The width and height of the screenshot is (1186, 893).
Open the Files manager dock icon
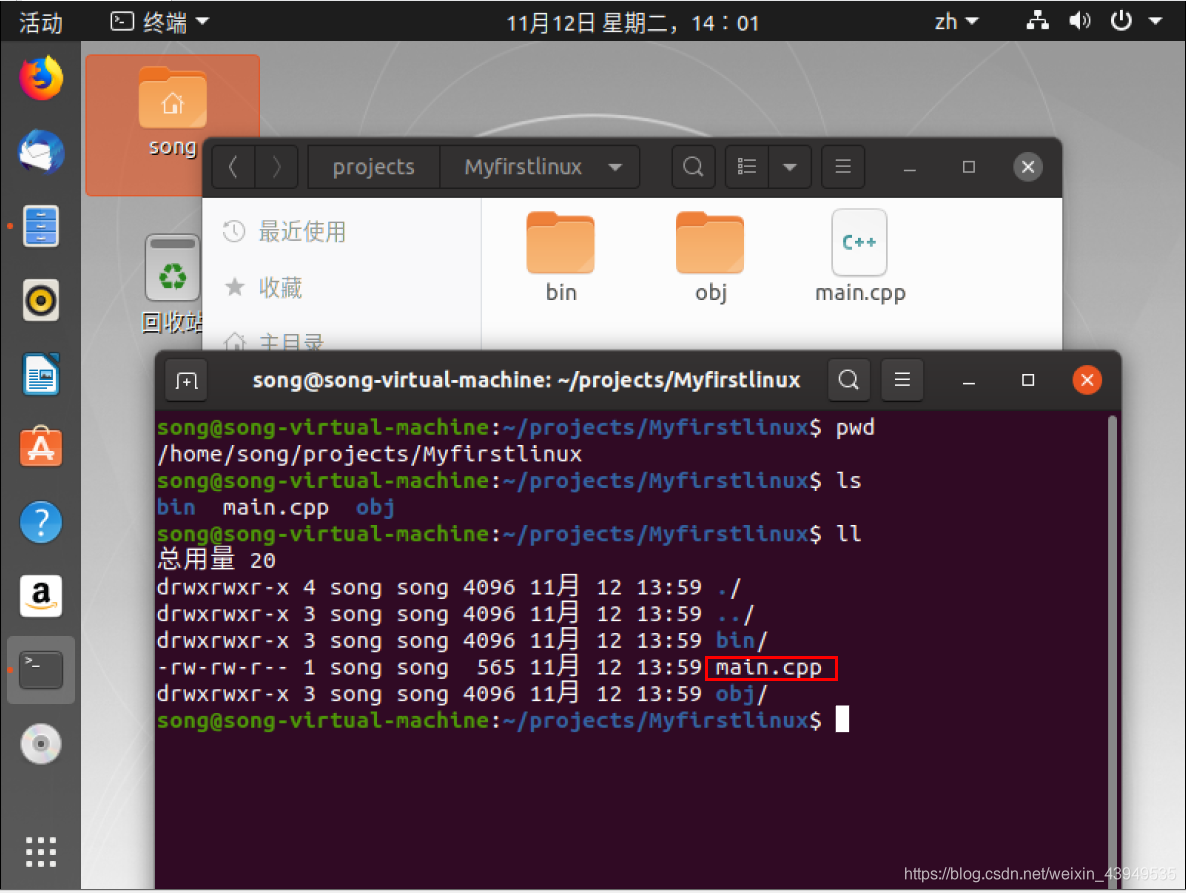(42, 226)
